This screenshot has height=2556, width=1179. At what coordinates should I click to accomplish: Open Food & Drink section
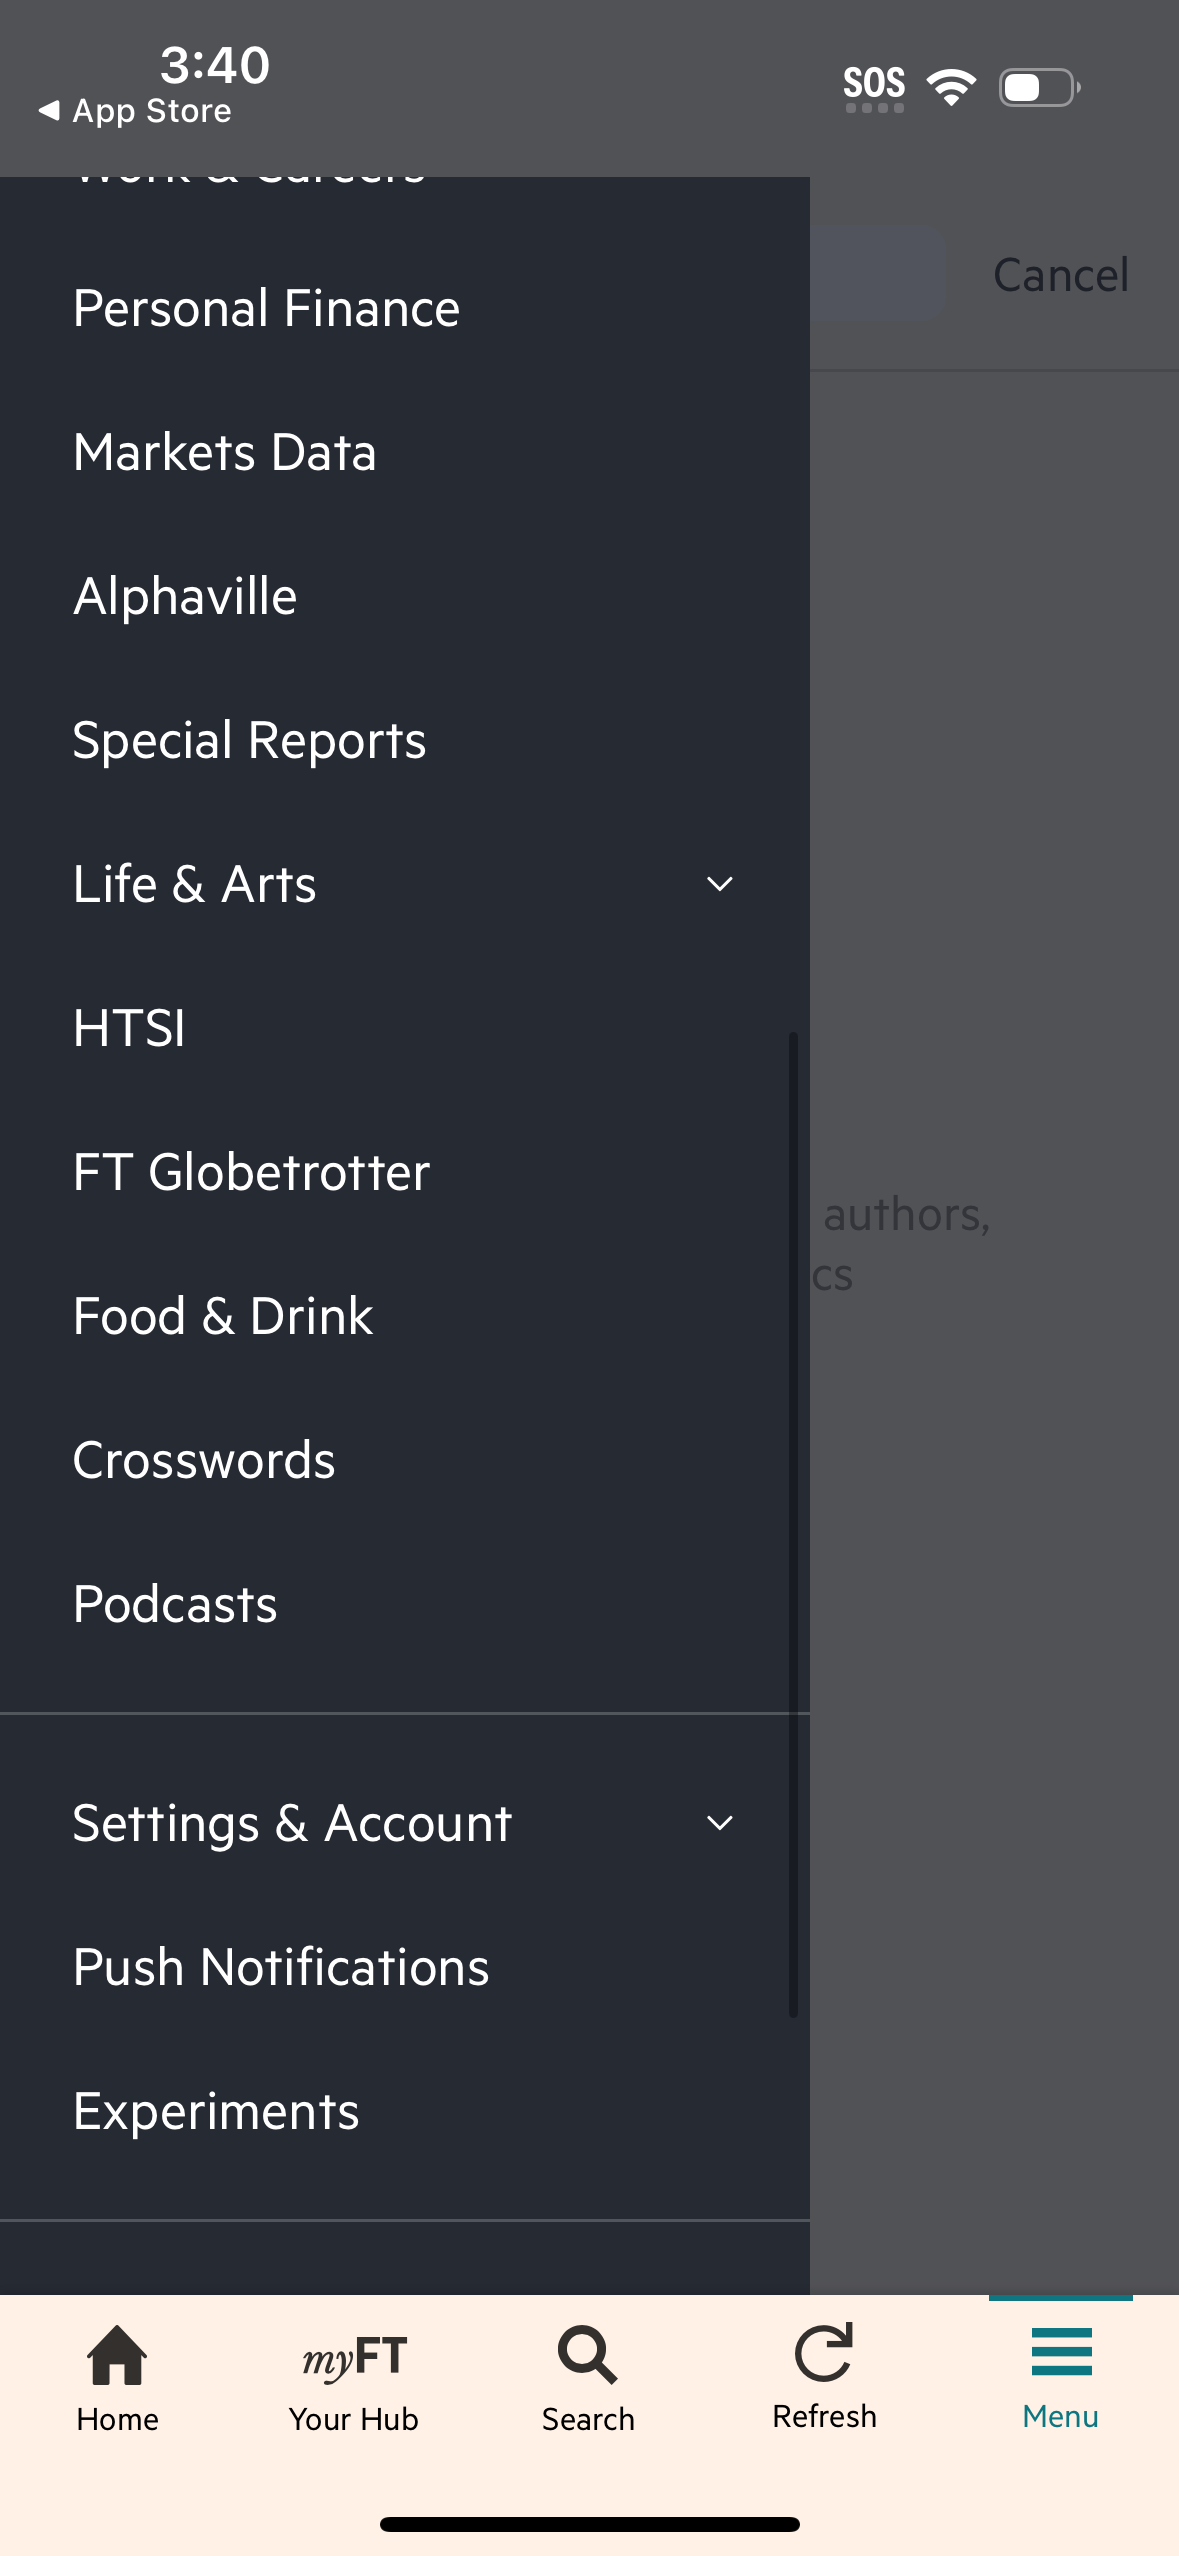tap(223, 1316)
